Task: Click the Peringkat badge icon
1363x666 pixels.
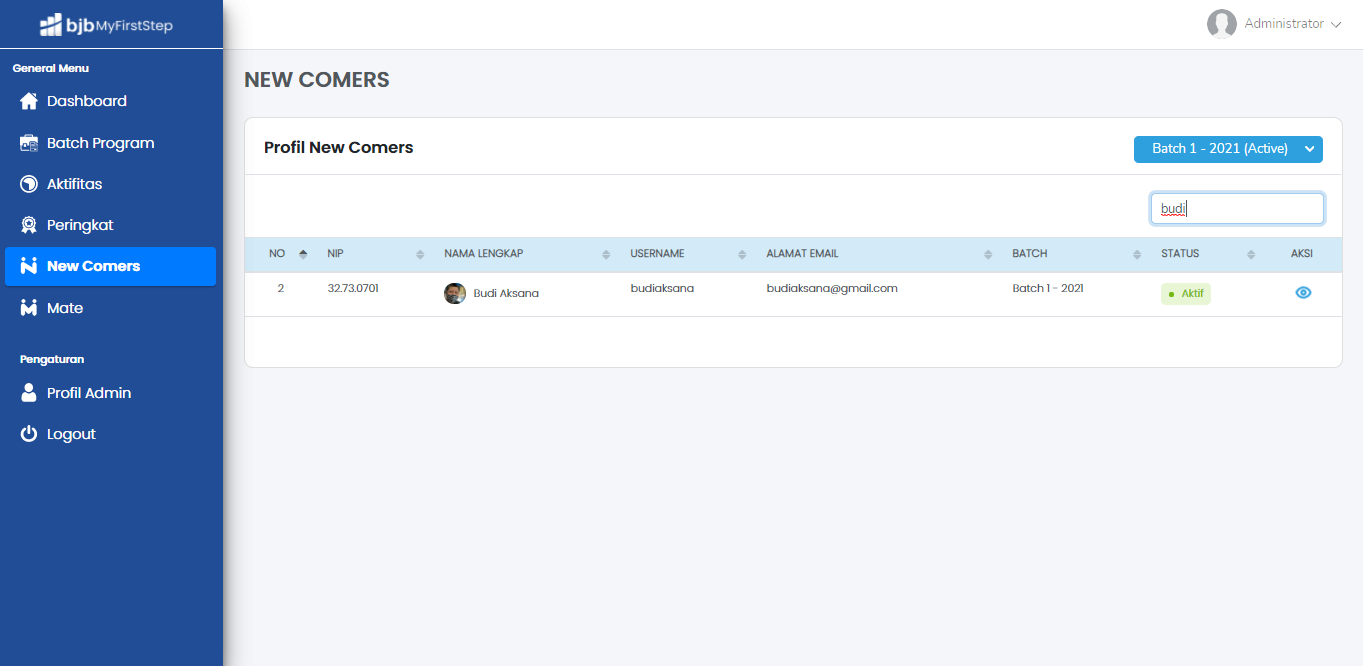Action: (29, 225)
